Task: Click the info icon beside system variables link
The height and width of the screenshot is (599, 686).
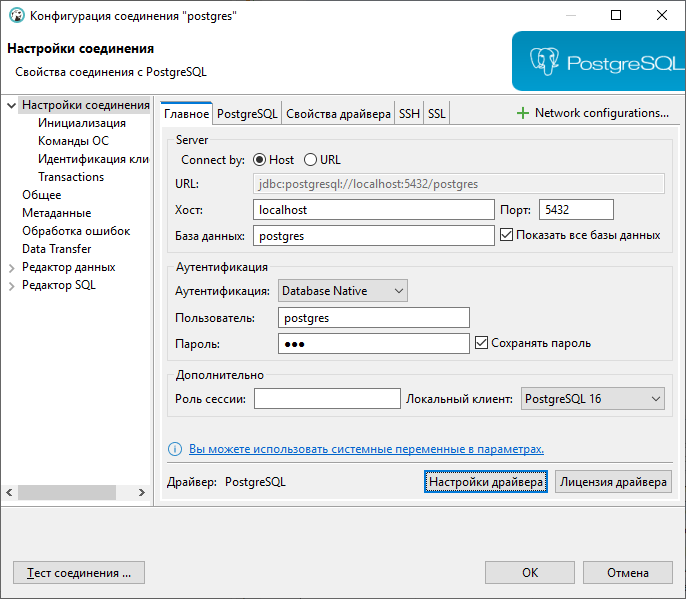Action: (175, 449)
